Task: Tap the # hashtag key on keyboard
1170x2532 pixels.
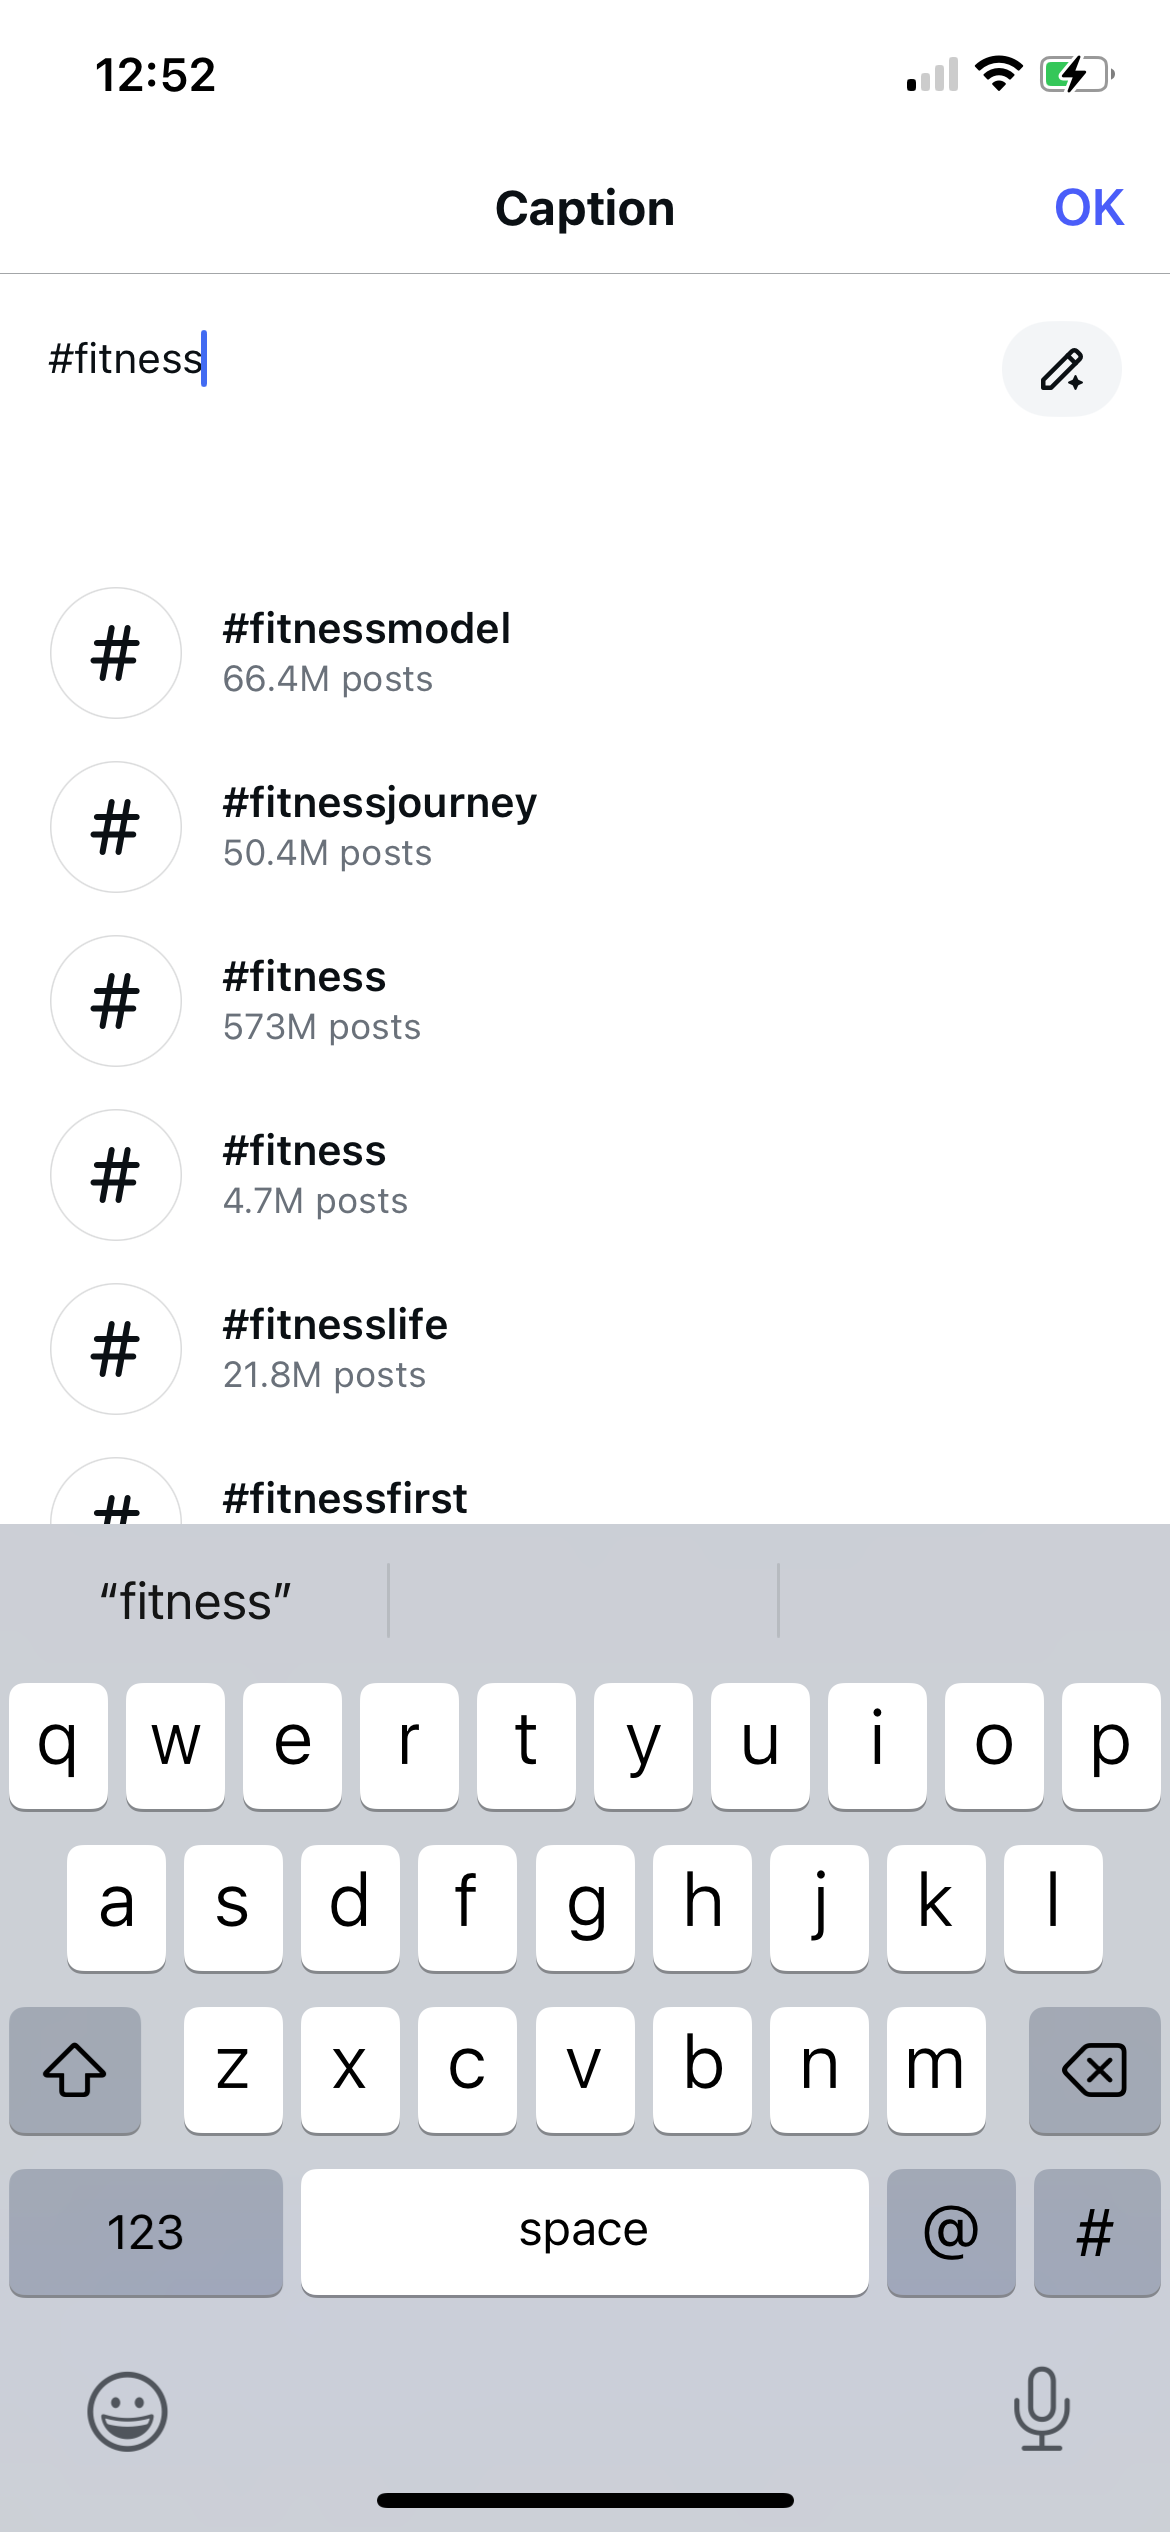Action: [x=1096, y=2232]
